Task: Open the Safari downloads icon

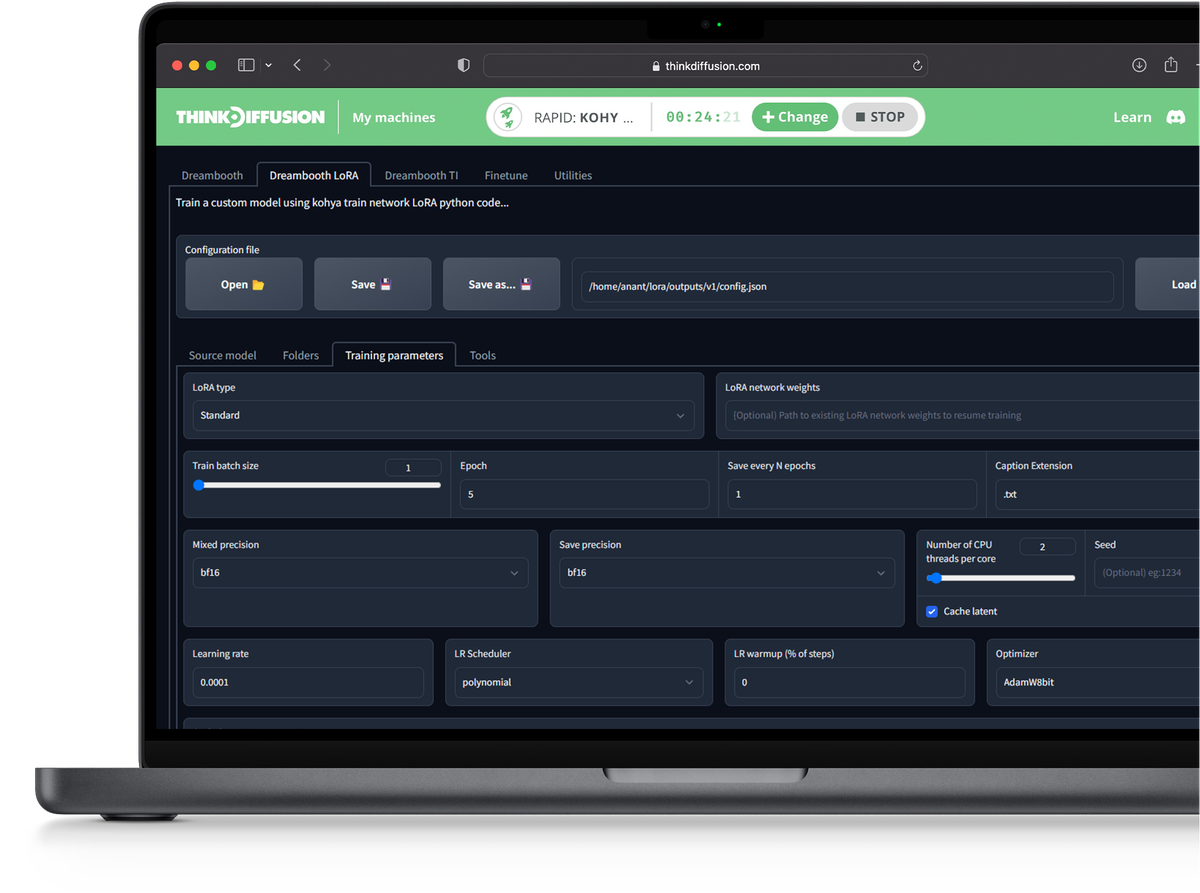Action: [x=1139, y=65]
